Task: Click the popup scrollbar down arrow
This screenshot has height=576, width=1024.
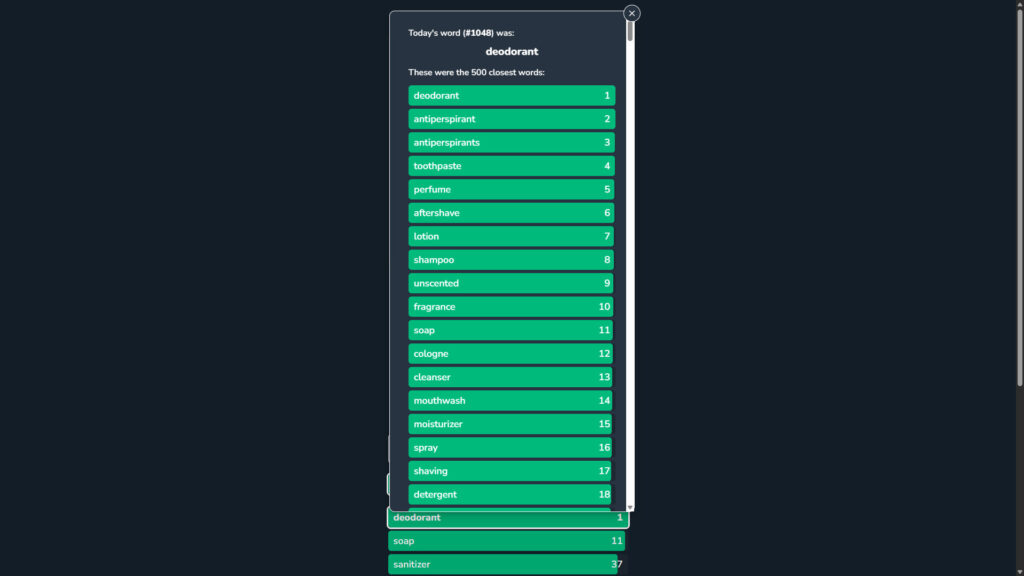Action: [x=630, y=507]
